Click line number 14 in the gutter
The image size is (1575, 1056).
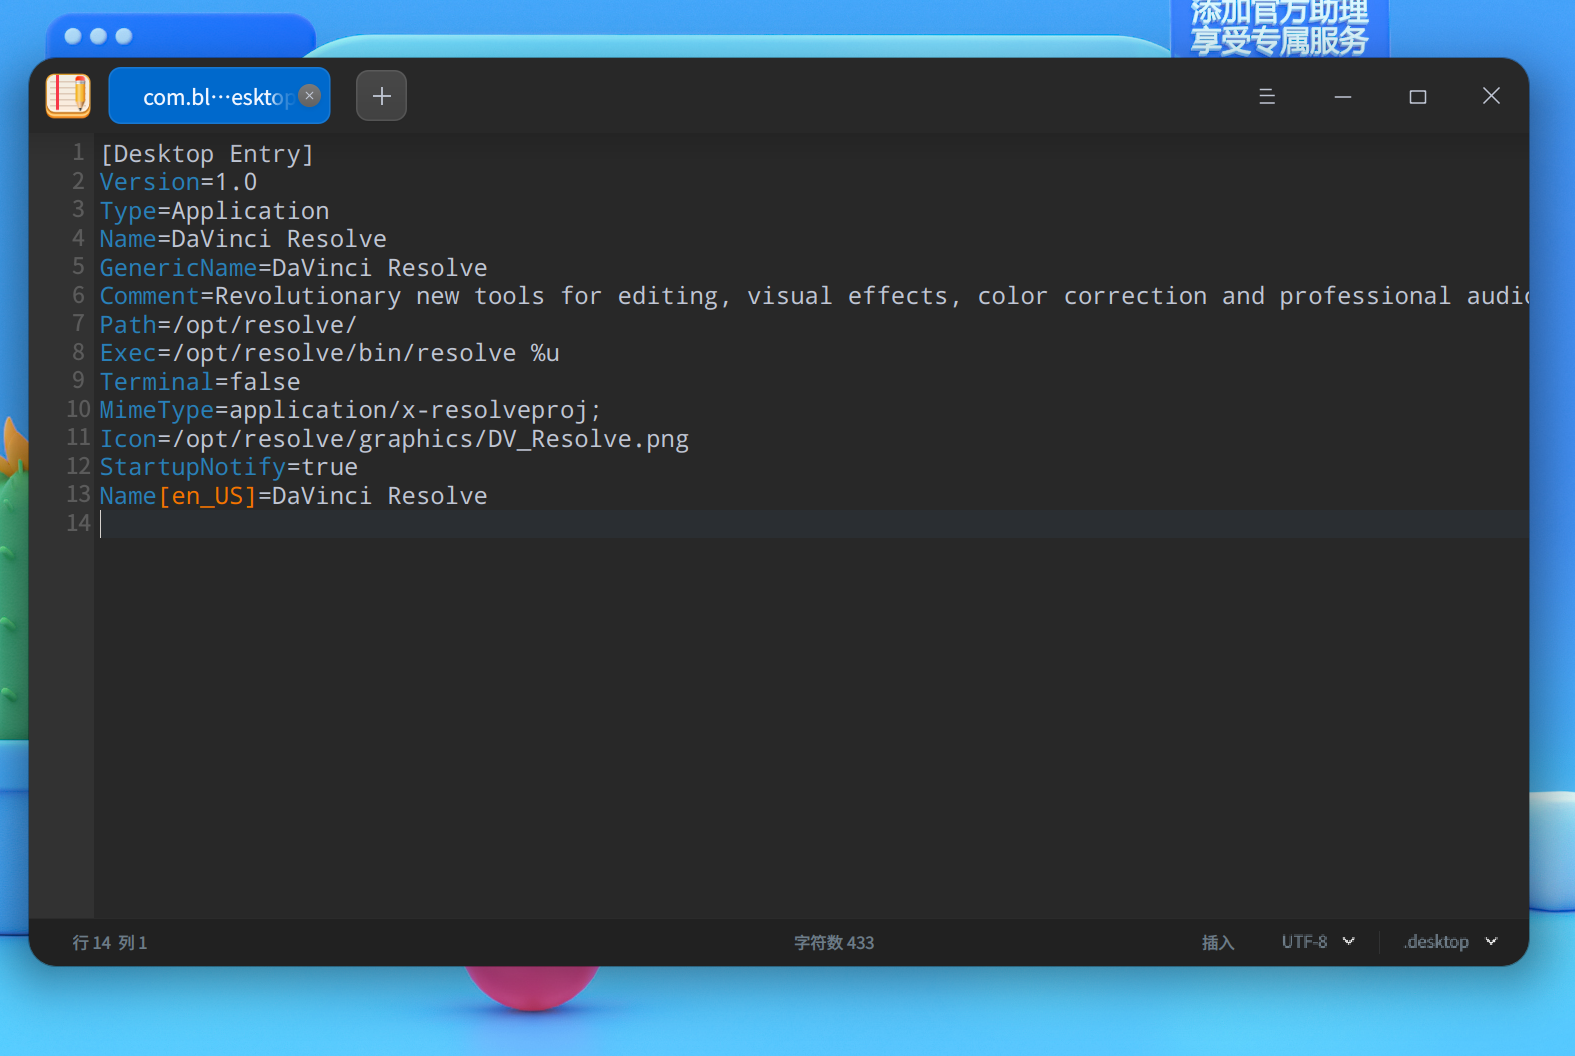click(78, 523)
